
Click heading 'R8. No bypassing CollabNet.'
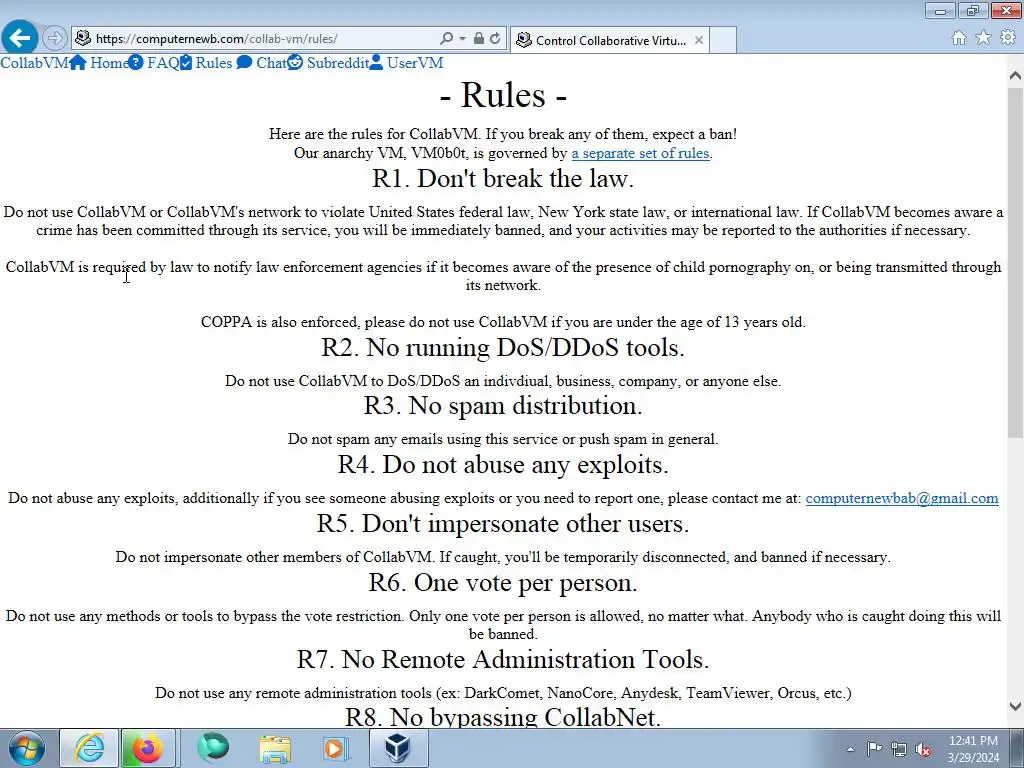503,716
